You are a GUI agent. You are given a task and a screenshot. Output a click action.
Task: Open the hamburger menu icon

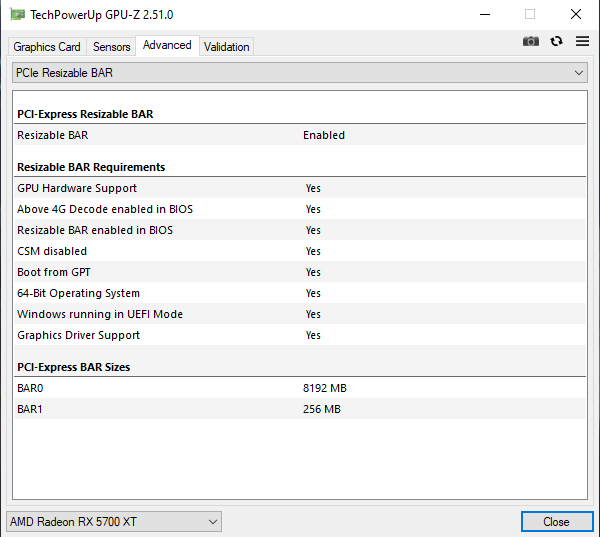tap(582, 41)
